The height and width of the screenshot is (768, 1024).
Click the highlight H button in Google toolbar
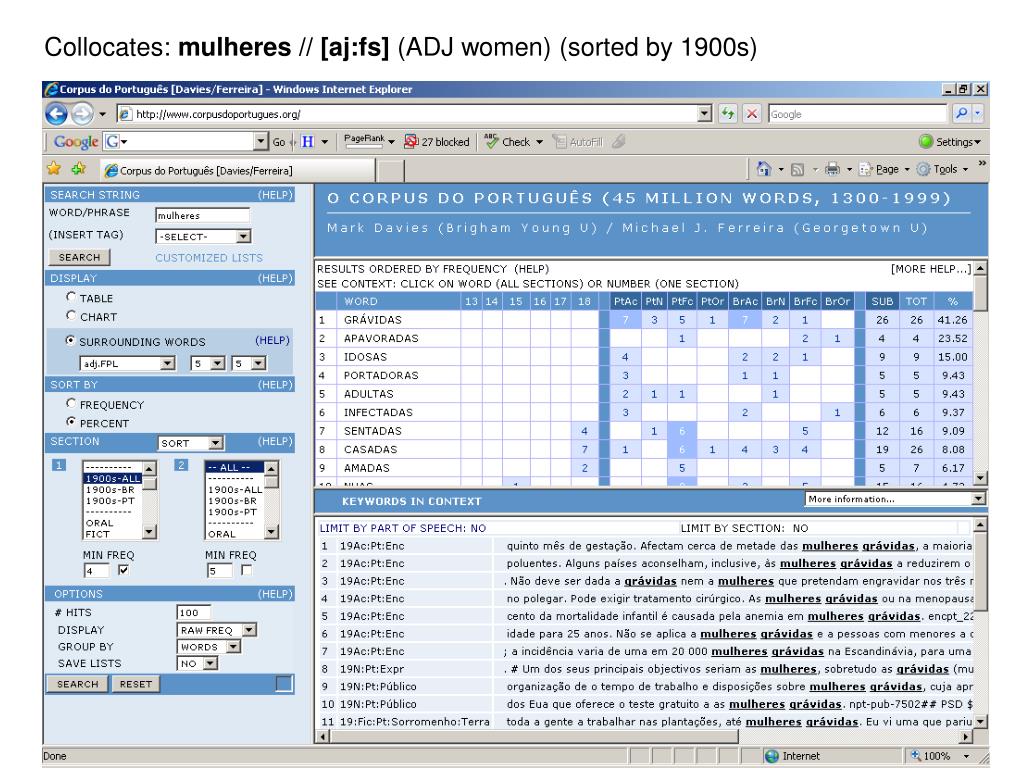308,141
